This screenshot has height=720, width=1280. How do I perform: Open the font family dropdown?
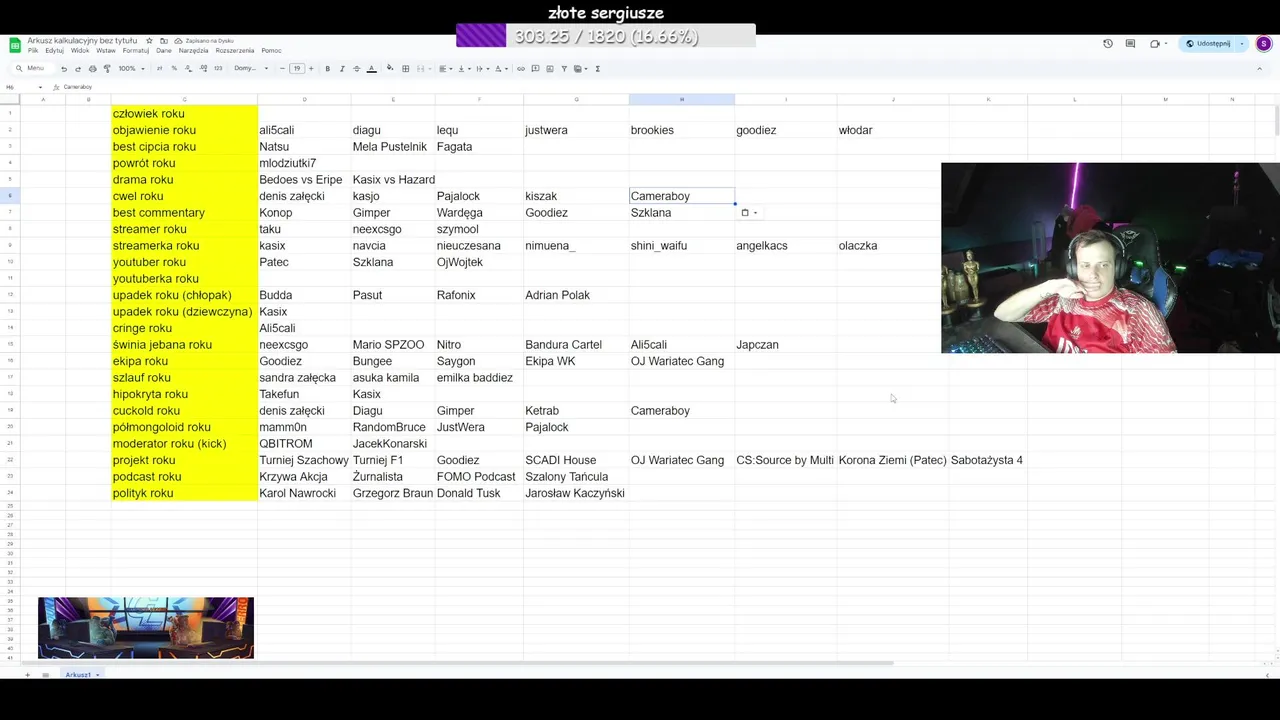251,69
